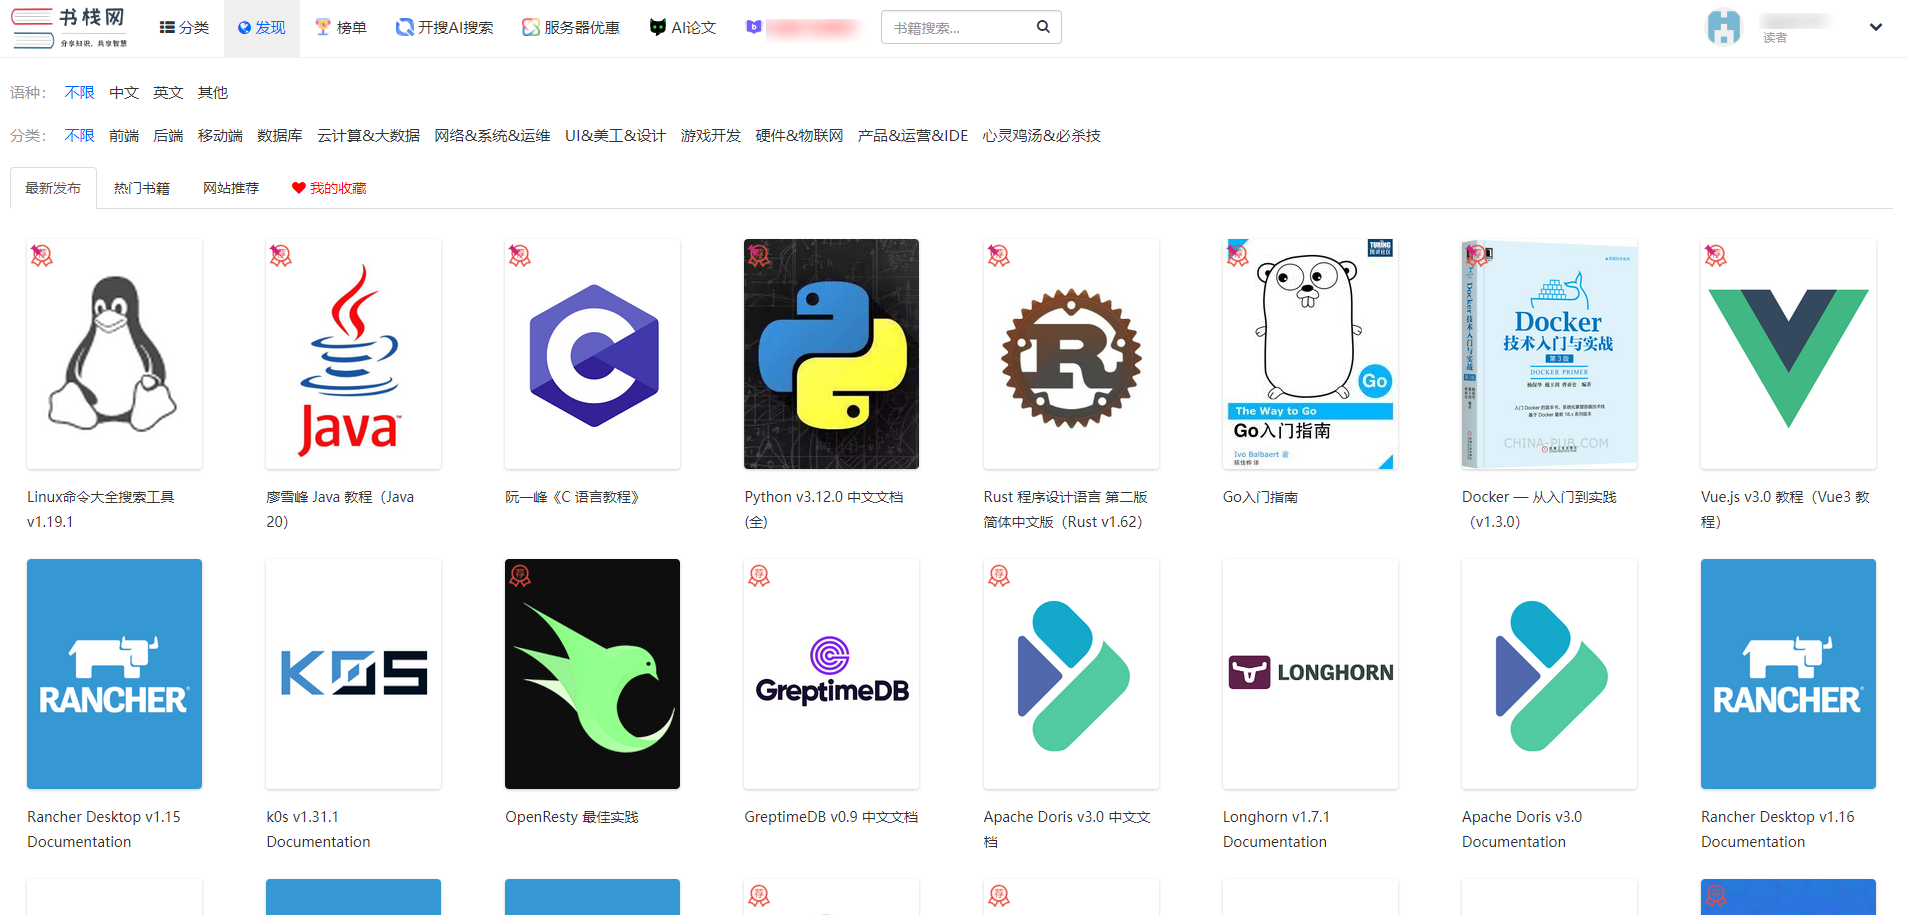Filter category by 前端
This screenshot has height=915, width=1907.
(124, 136)
